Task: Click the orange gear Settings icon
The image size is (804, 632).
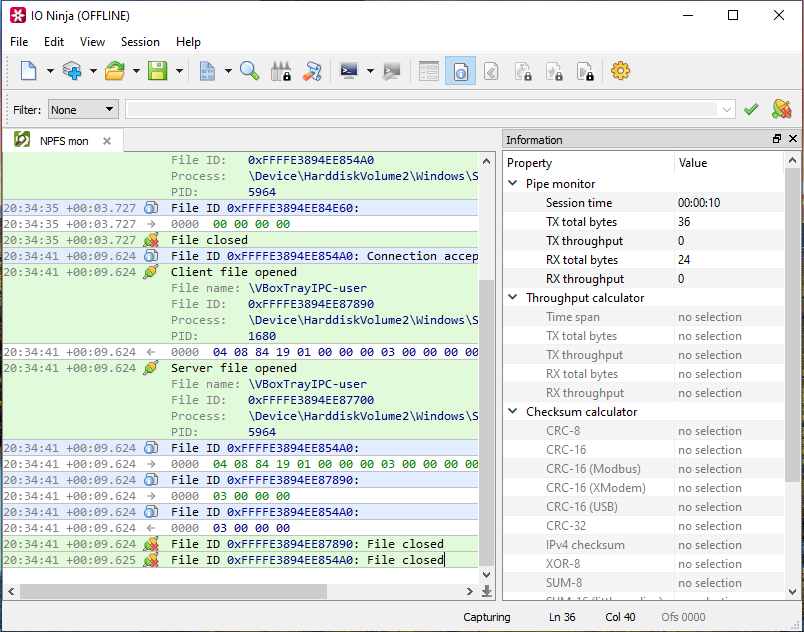Action: [x=620, y=71]
